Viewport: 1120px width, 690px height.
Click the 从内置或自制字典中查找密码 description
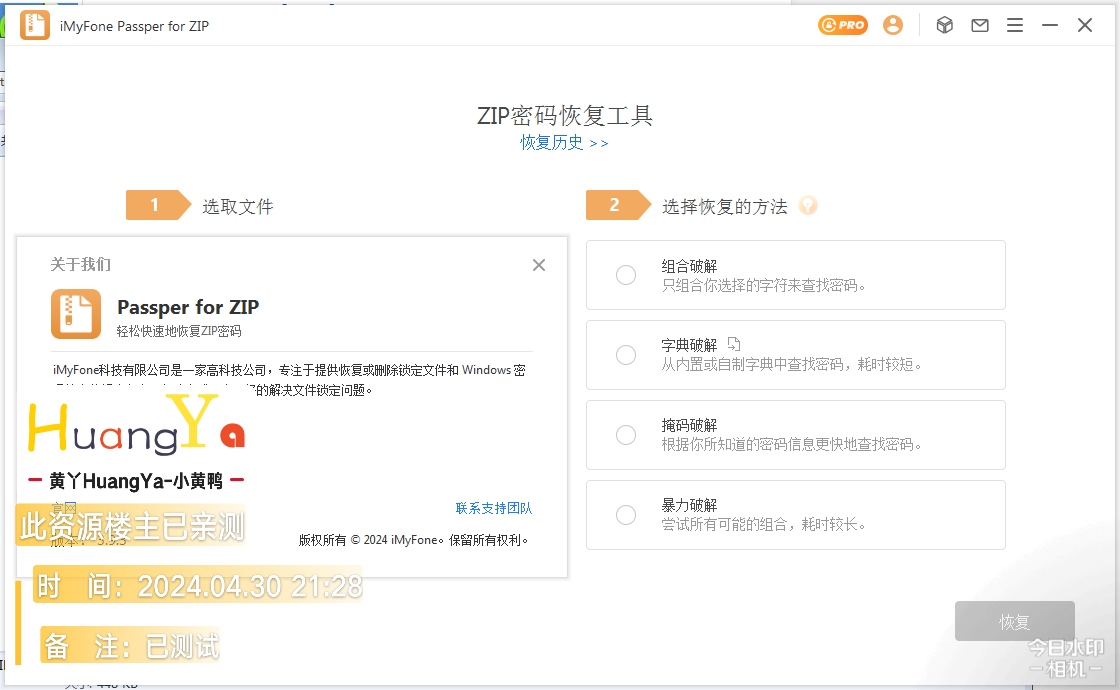791,364
